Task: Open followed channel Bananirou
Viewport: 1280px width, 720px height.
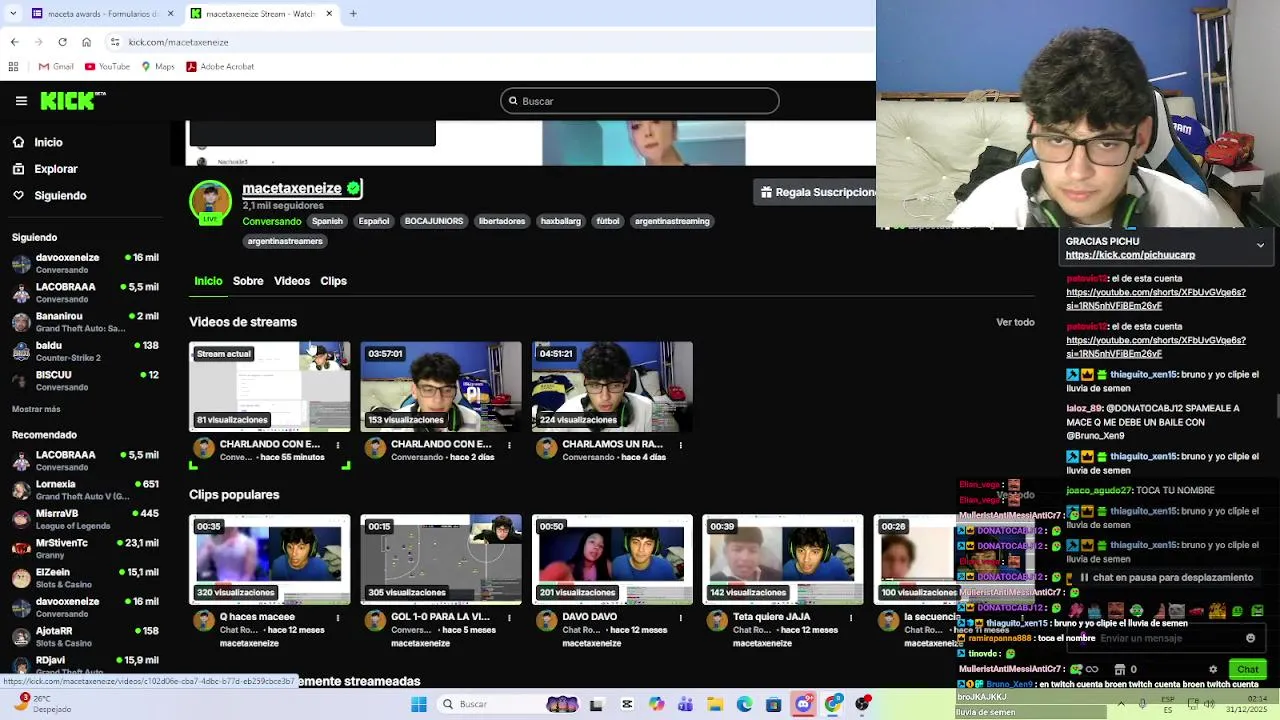Action: [x=86, y=321]
